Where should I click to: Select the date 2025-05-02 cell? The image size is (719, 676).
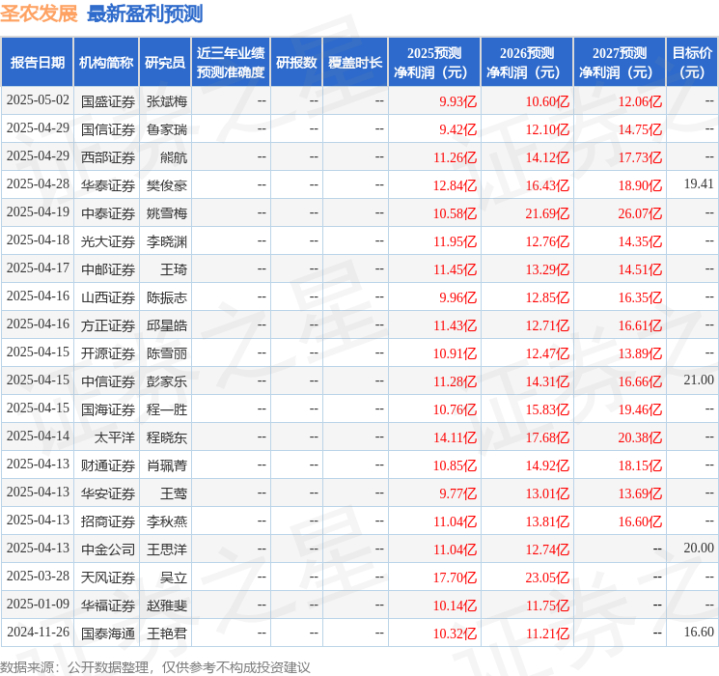[x=38, y=100]
